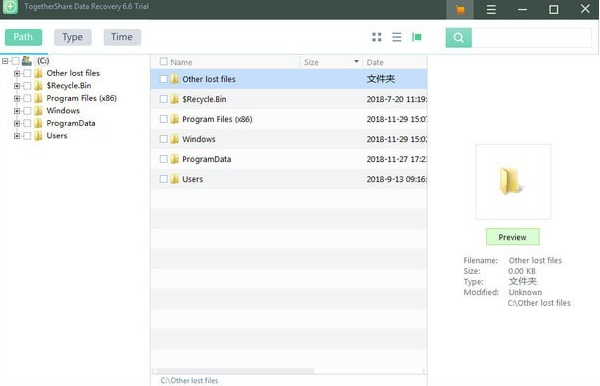Select the Type tab

click(73, 37)
